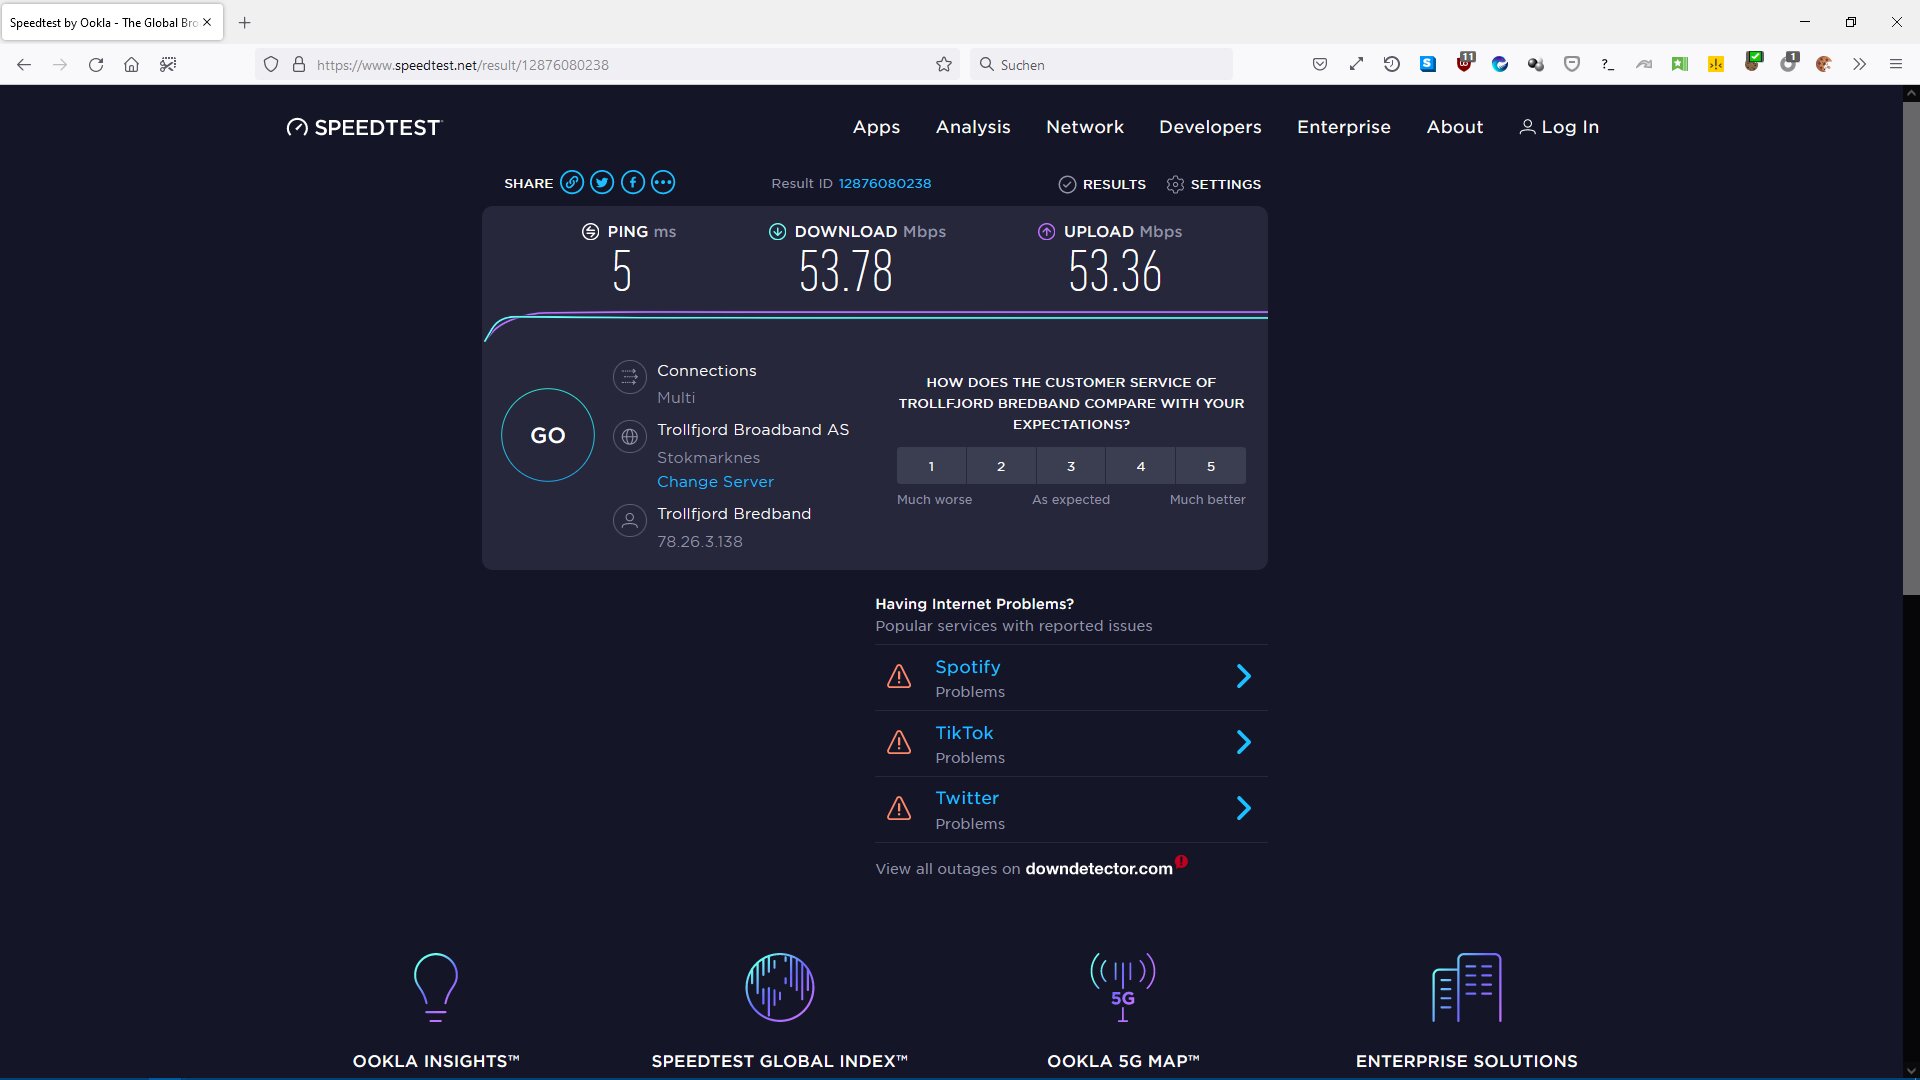This screenshot has height=1080, width=1920.
Task: Click the Change Server link
Action: pos(715,482)
